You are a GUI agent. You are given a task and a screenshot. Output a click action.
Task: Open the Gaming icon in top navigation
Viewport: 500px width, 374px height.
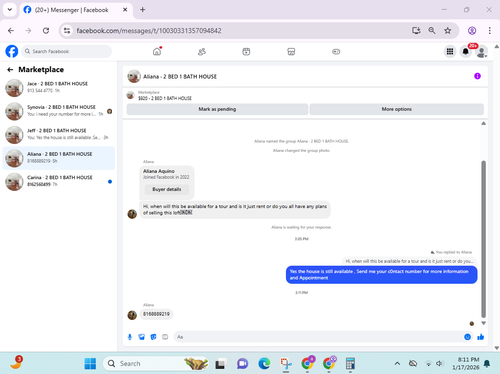[x=336, y=52]
